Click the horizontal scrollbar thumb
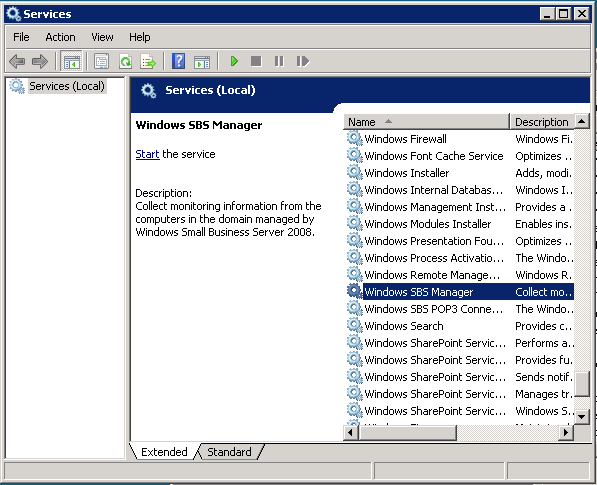 point(407,432)
